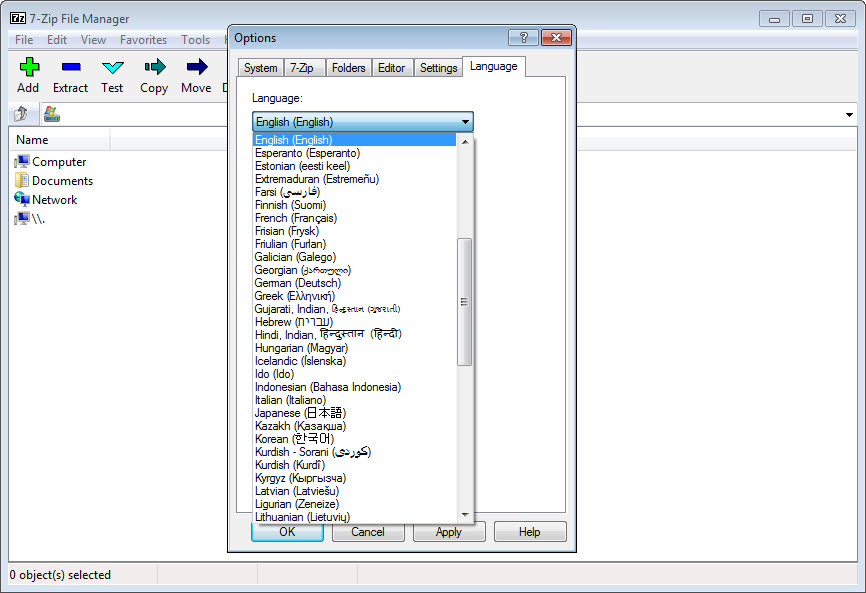Click the language list scroll down arrow
The image size is (866, 593).
[x=465, y=515]
